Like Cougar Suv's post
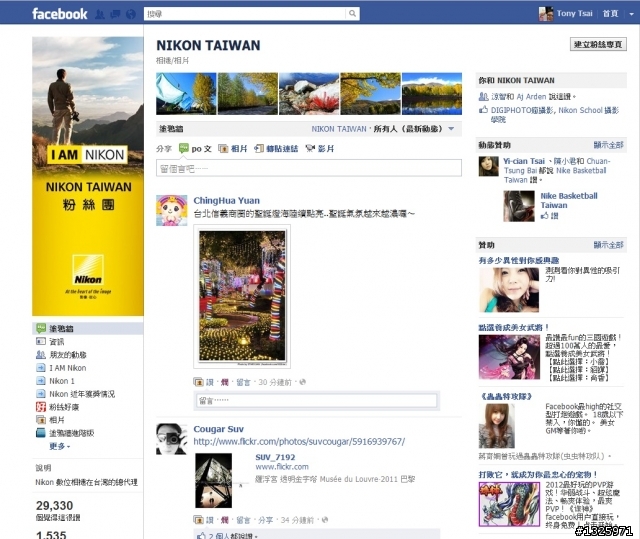 [x=209, y=520]
